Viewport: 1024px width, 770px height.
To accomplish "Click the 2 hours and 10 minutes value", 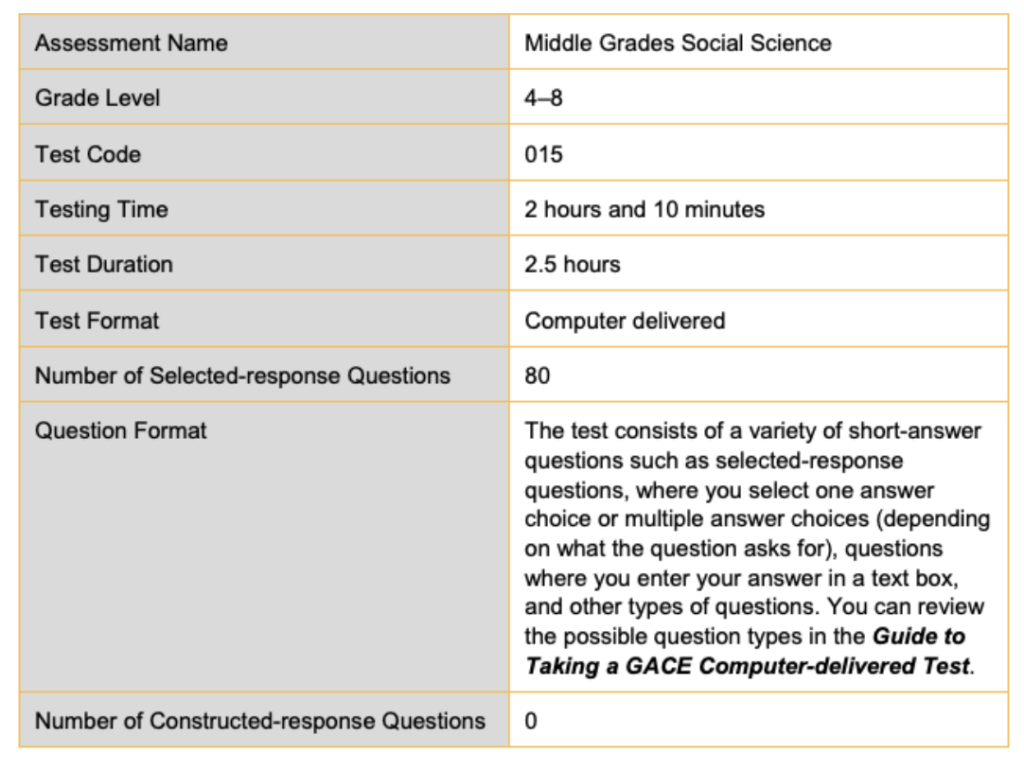I will click(644, 209).
